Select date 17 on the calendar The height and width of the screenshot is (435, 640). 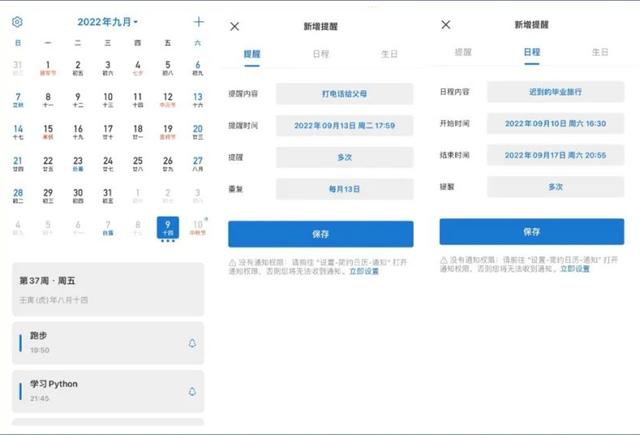108,132
